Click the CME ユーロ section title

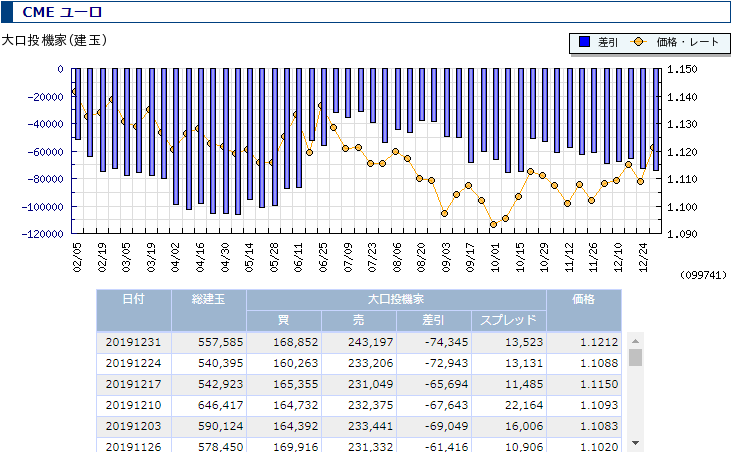click(62, 12)
